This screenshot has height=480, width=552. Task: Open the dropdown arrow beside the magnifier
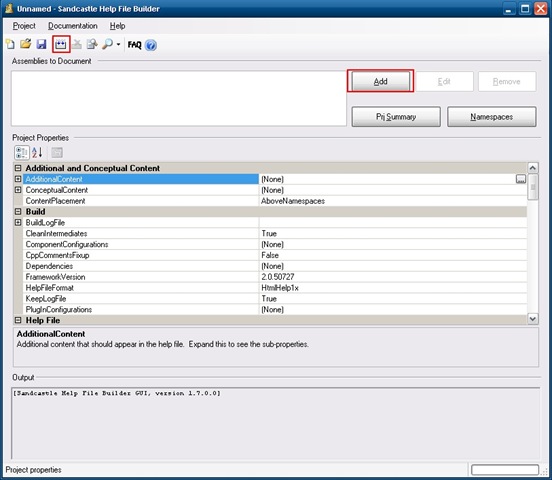[x=118, y=44]
